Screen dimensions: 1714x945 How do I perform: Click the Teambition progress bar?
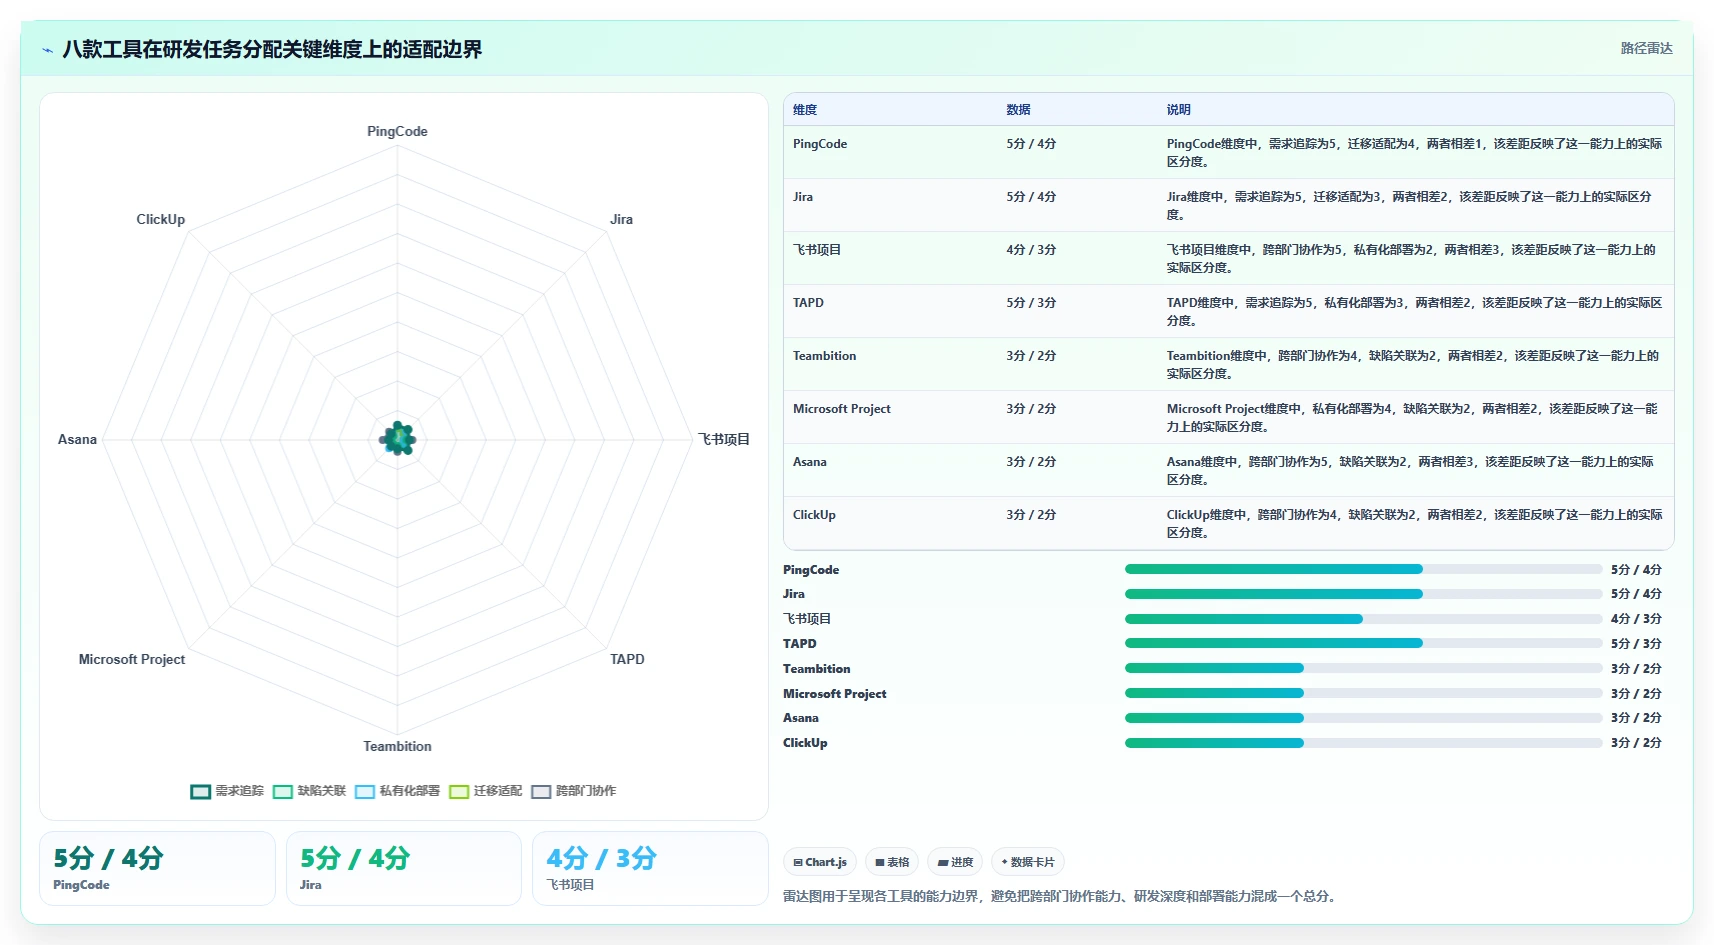click(x=1363, y=668)
